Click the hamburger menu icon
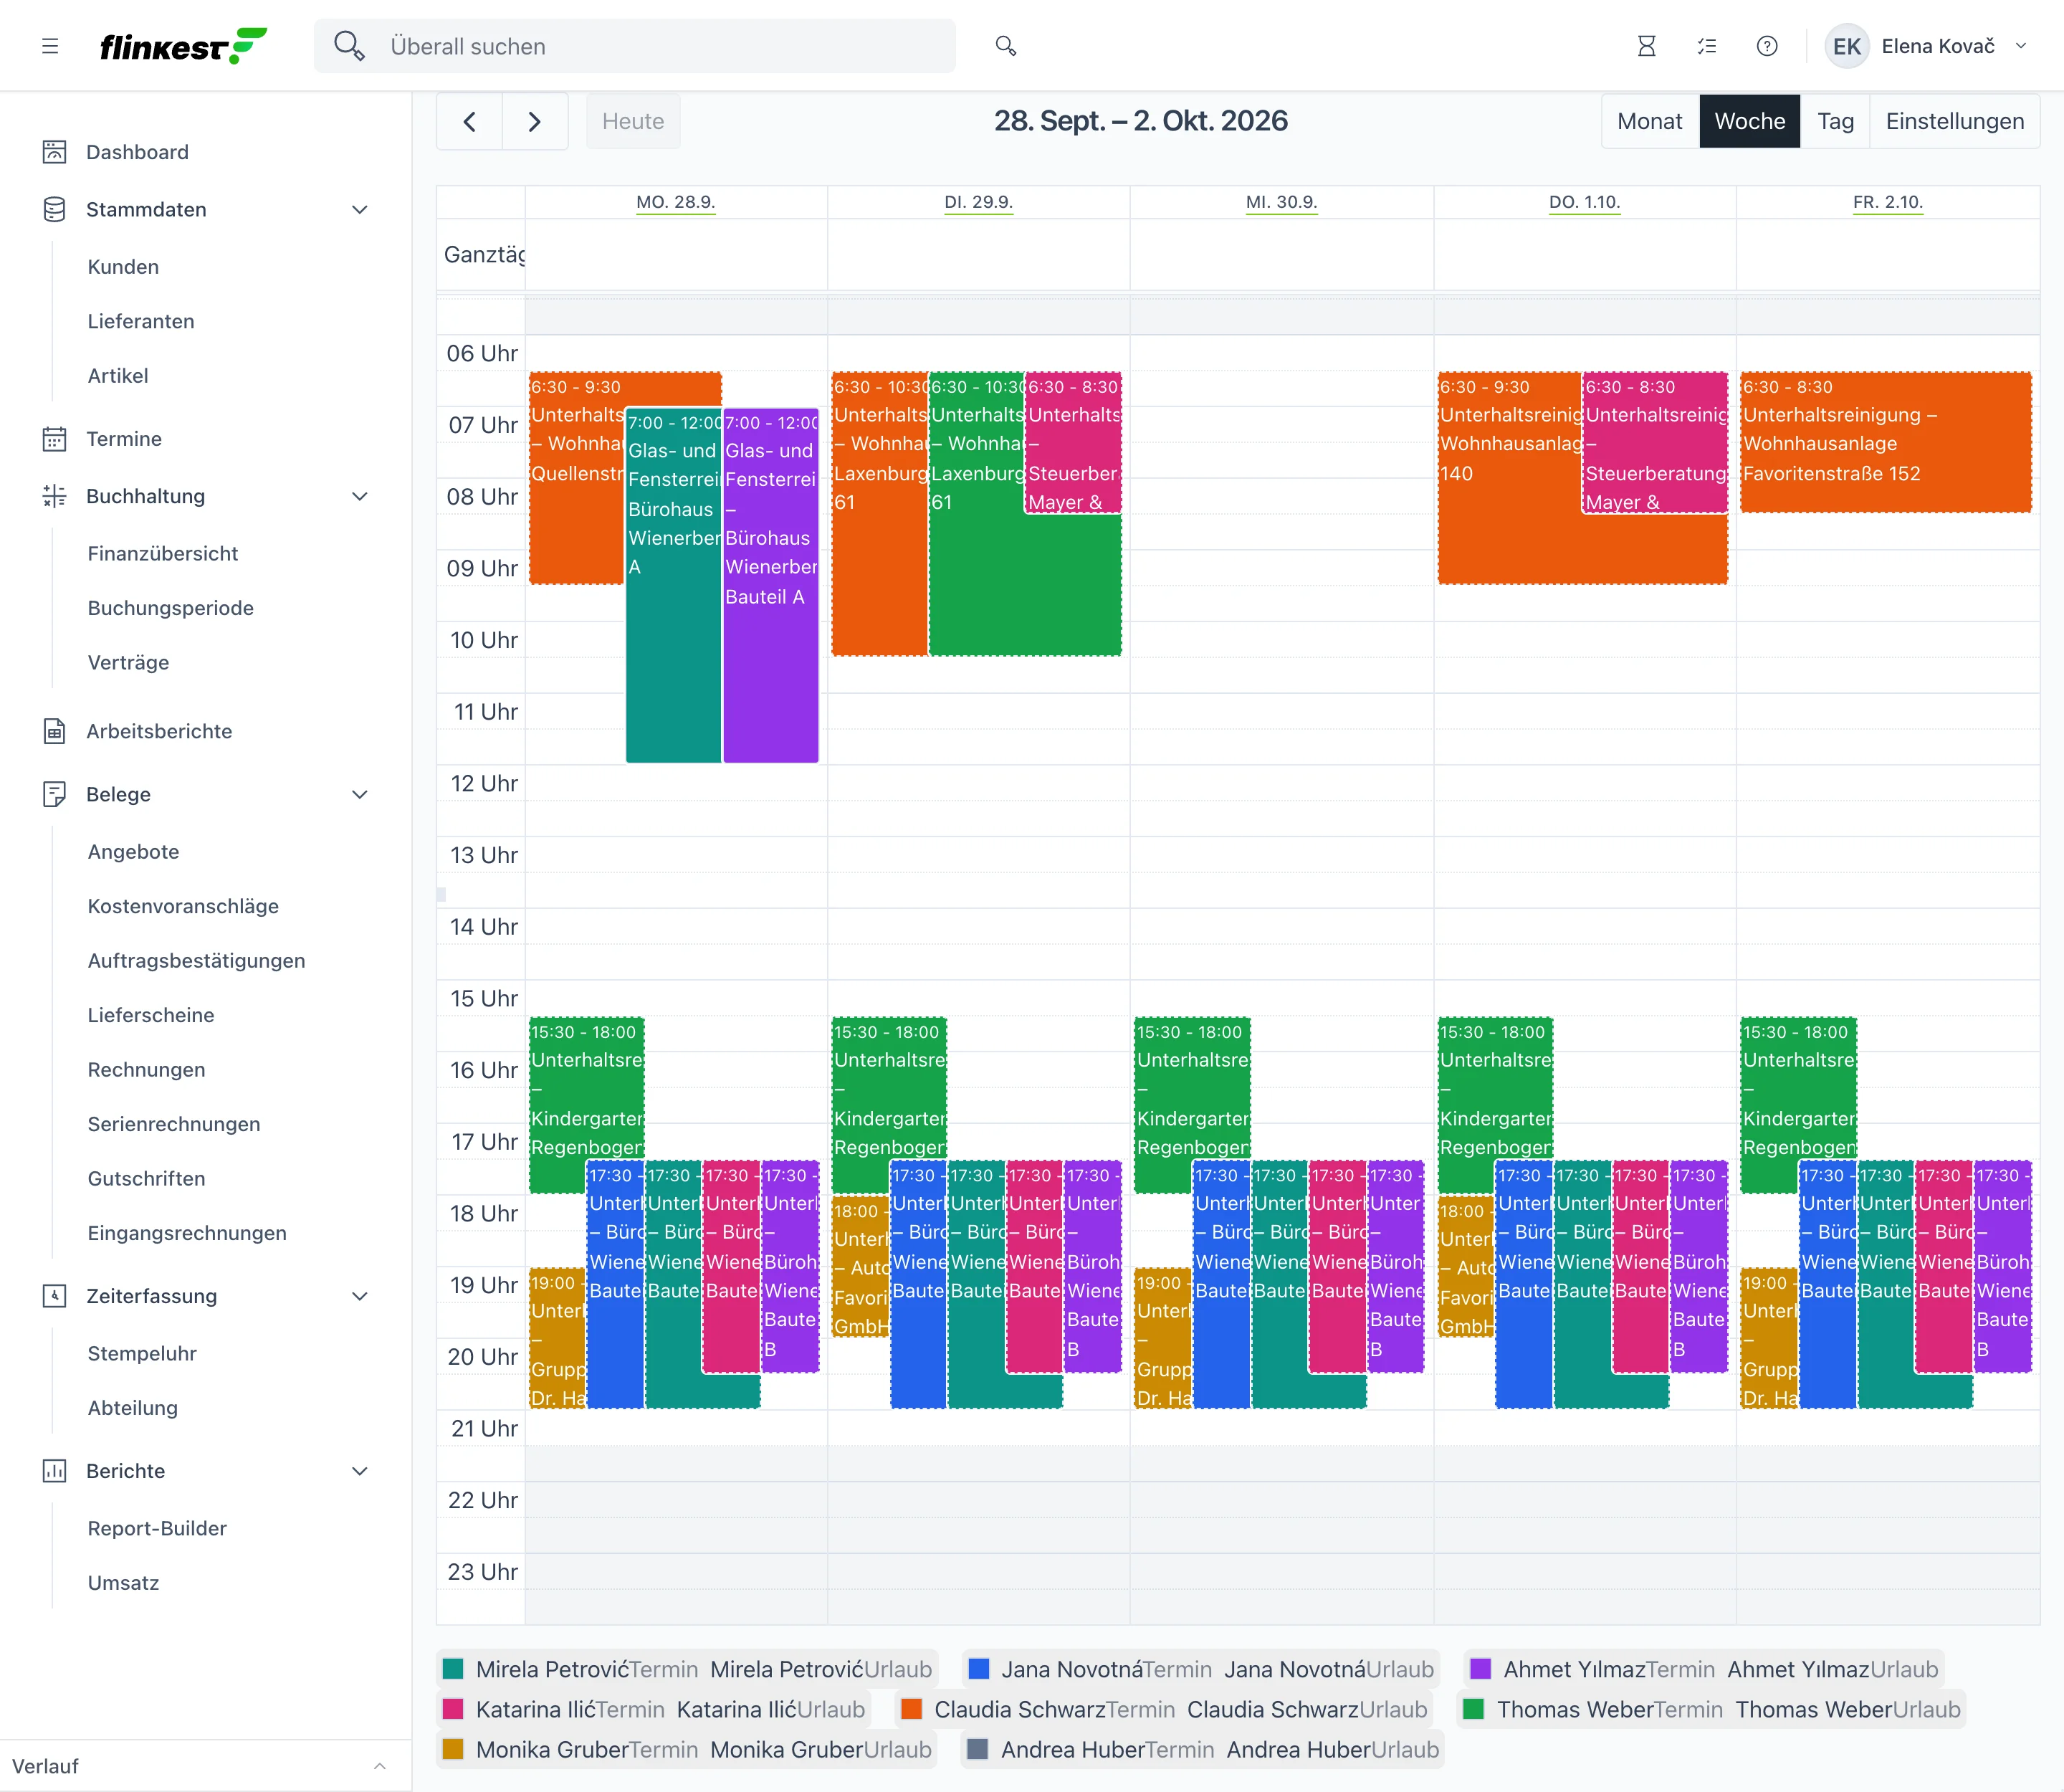 click(50, 46)
